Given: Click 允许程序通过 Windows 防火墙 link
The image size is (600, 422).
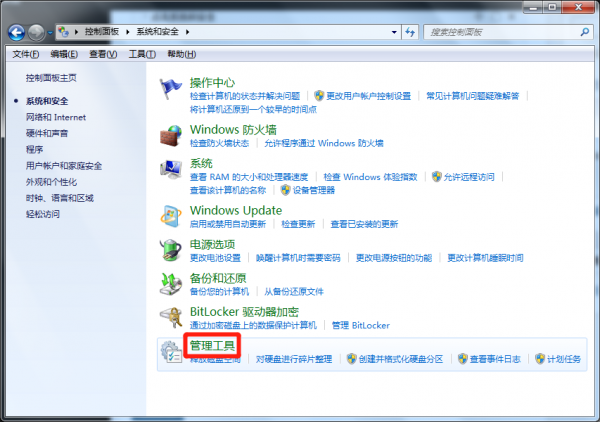Looking at the screenshot, I should click(x=324, y=143).
